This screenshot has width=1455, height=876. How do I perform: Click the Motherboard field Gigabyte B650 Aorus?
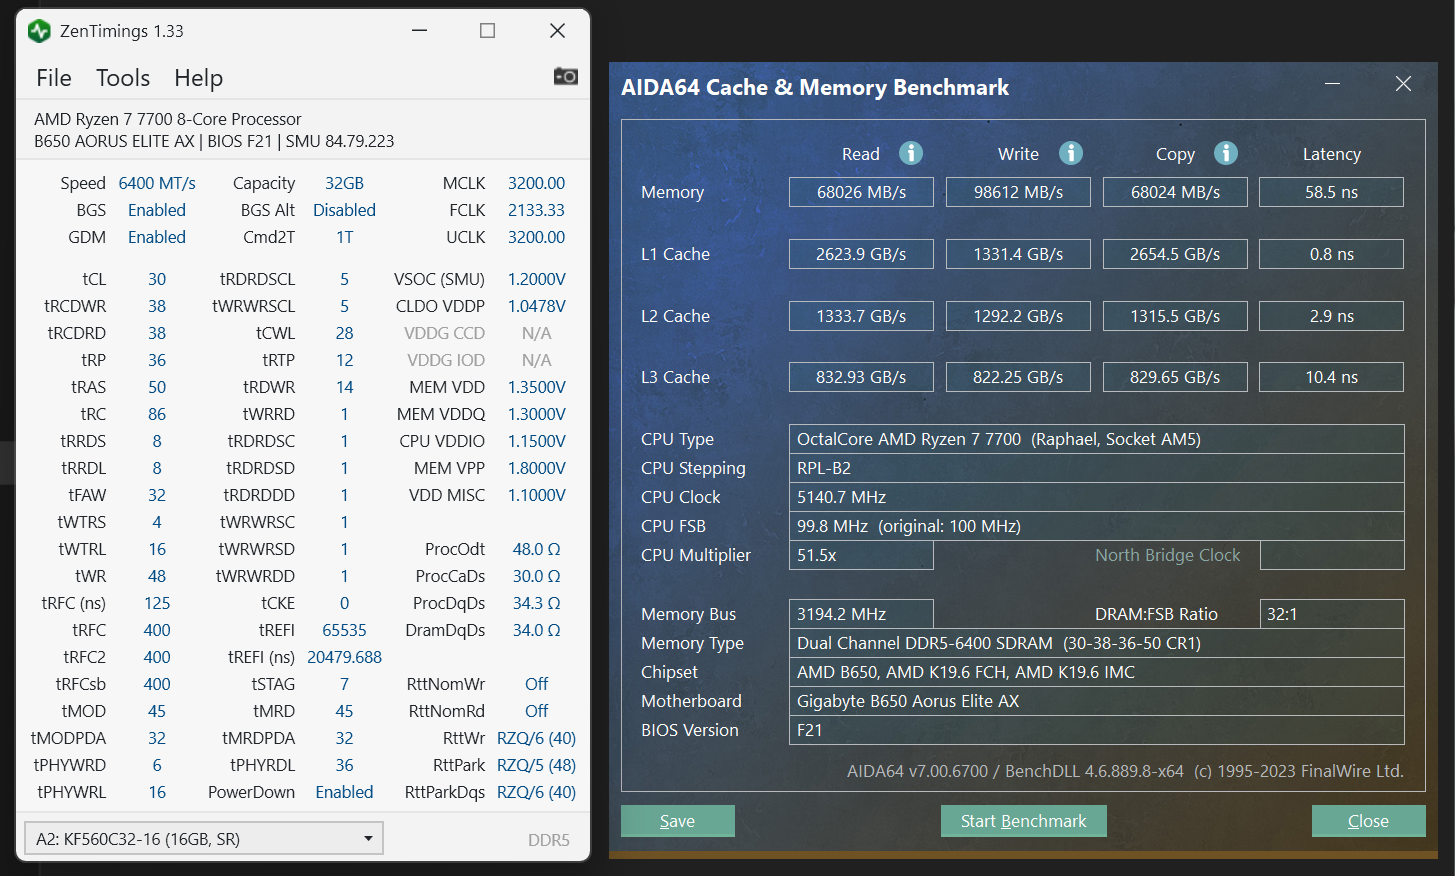1097,701
